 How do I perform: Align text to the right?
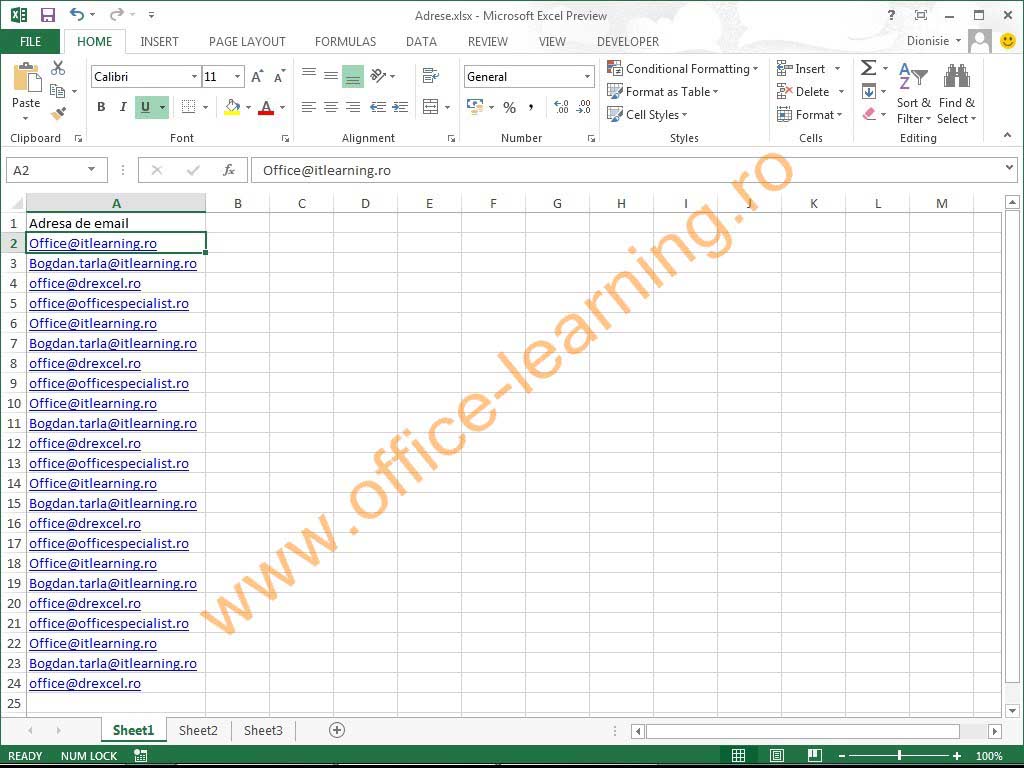click(x=353, y=107)
